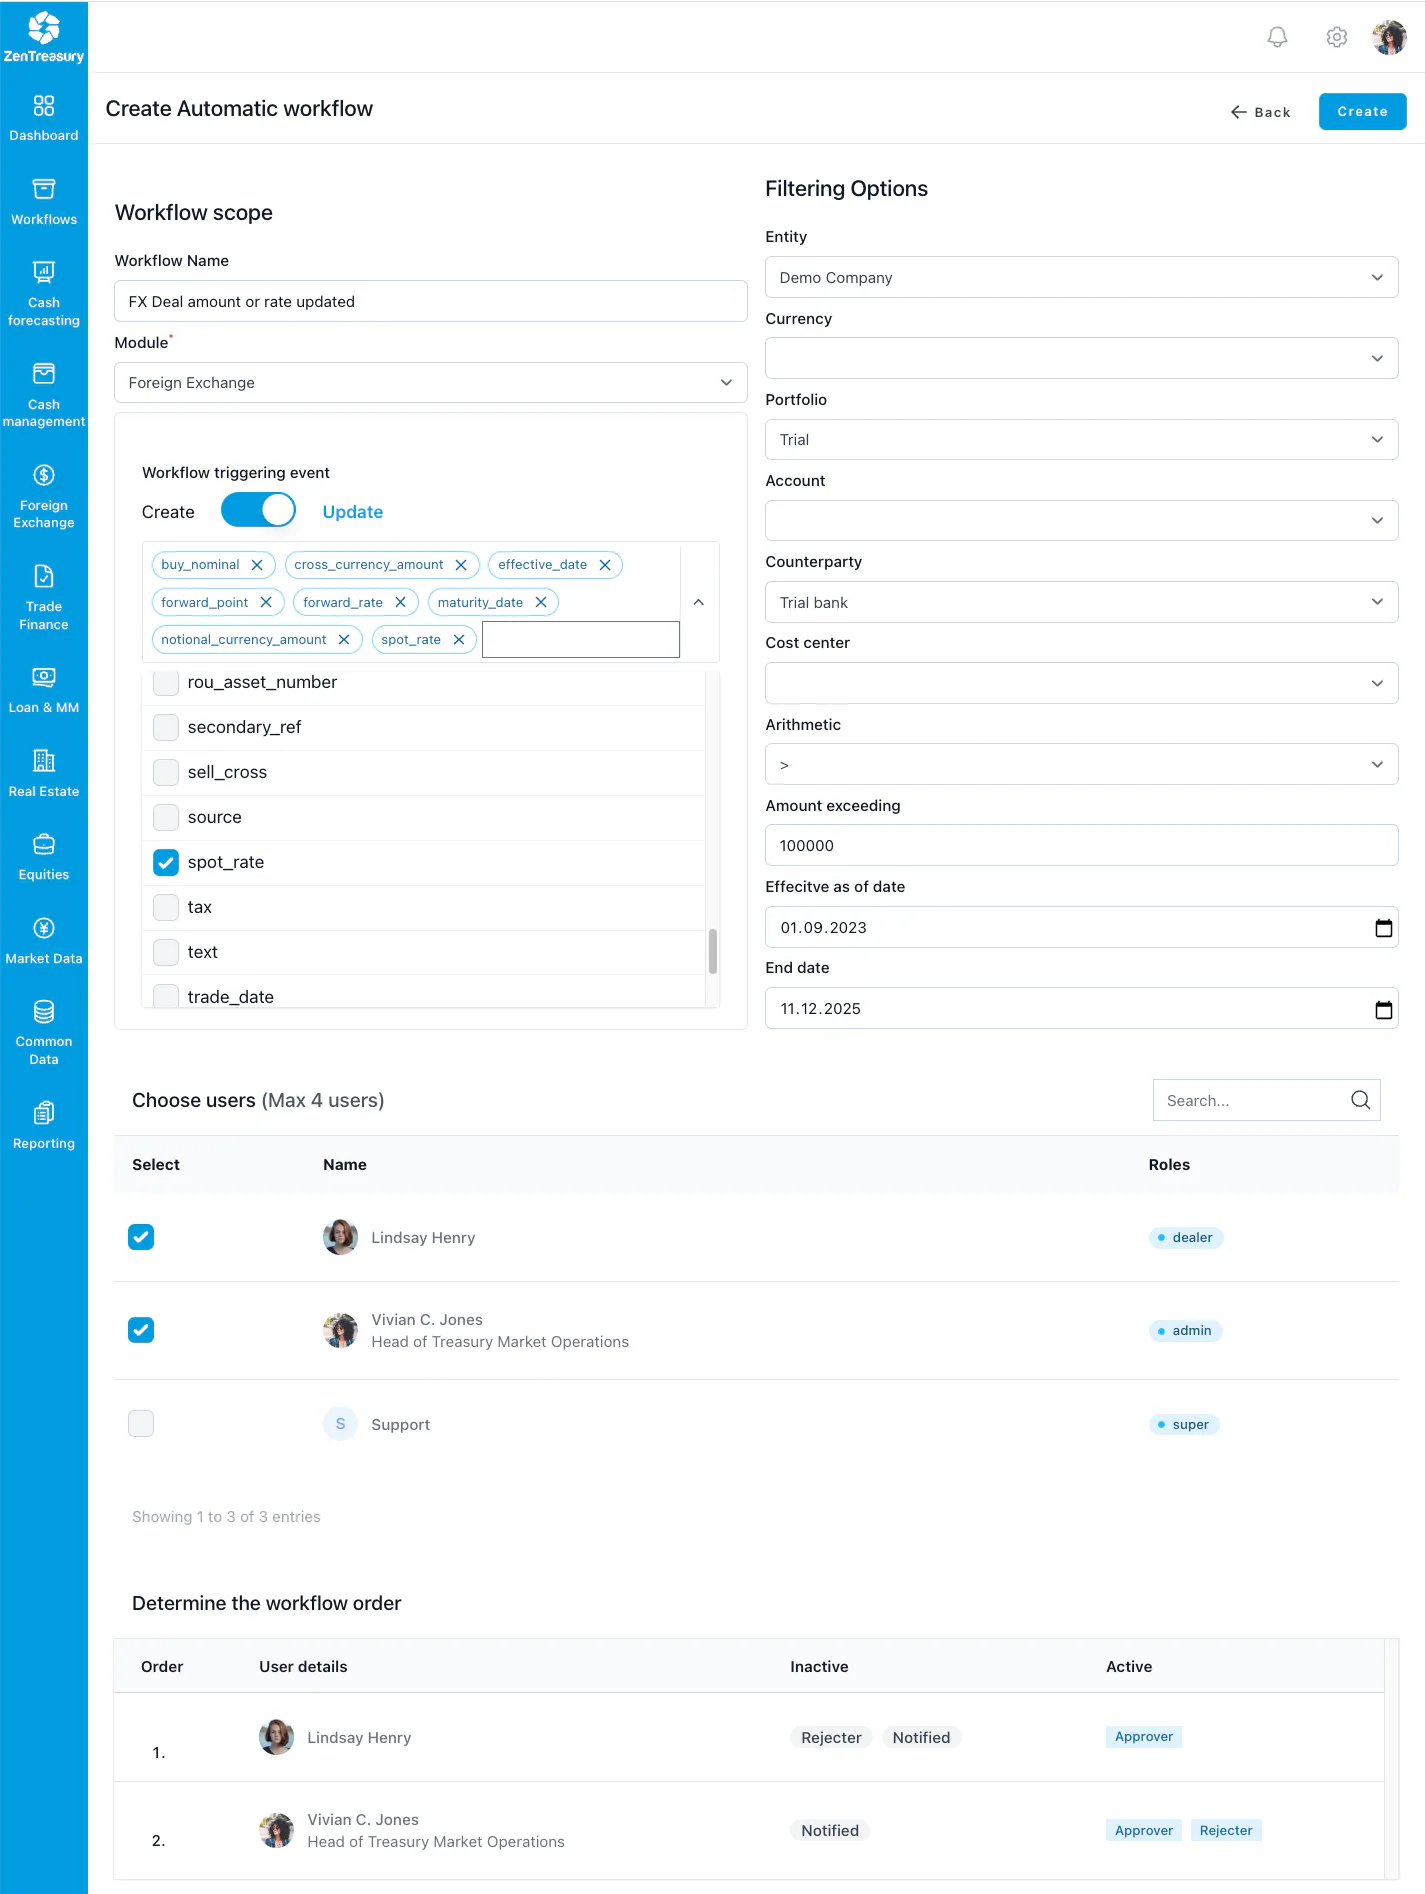Go Back to the previous page
The width and height of the screenshot is (1425, 1894).
[1260, 112]
